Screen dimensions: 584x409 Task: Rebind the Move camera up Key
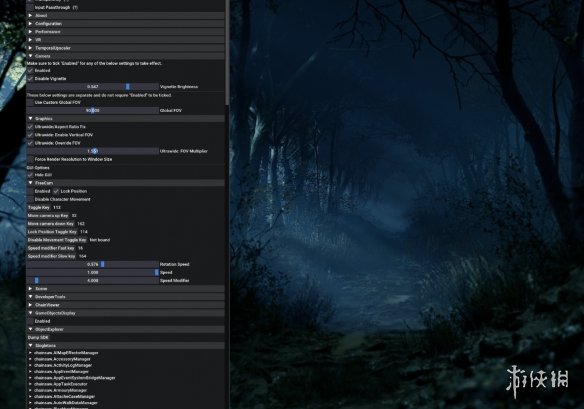coord(48,216)
